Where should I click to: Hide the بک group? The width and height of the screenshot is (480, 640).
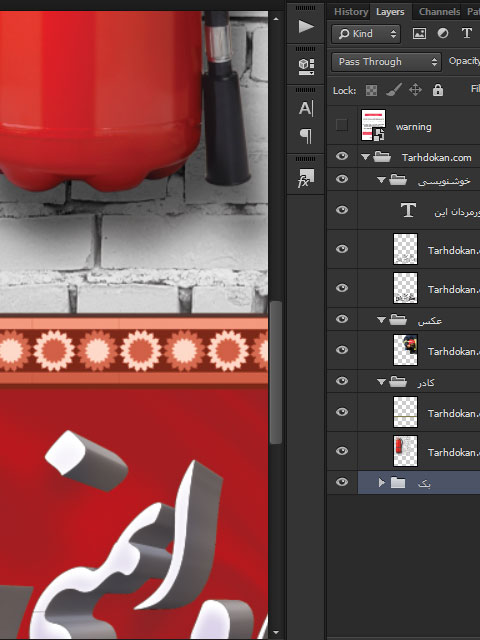342,482
